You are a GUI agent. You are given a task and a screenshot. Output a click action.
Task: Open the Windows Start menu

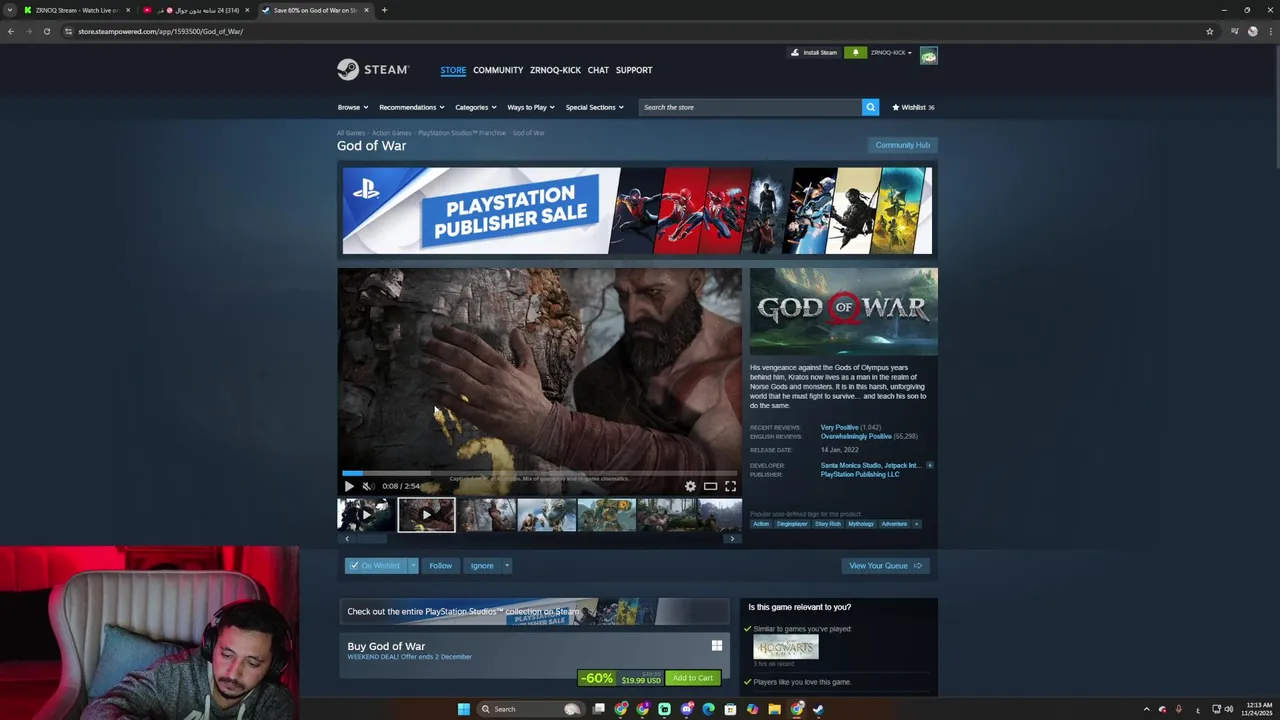pyautogui.click(x=463, y=709)
